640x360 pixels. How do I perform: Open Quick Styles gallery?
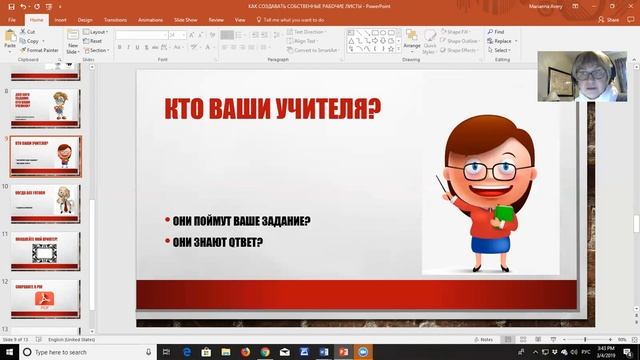pos(429,41)
